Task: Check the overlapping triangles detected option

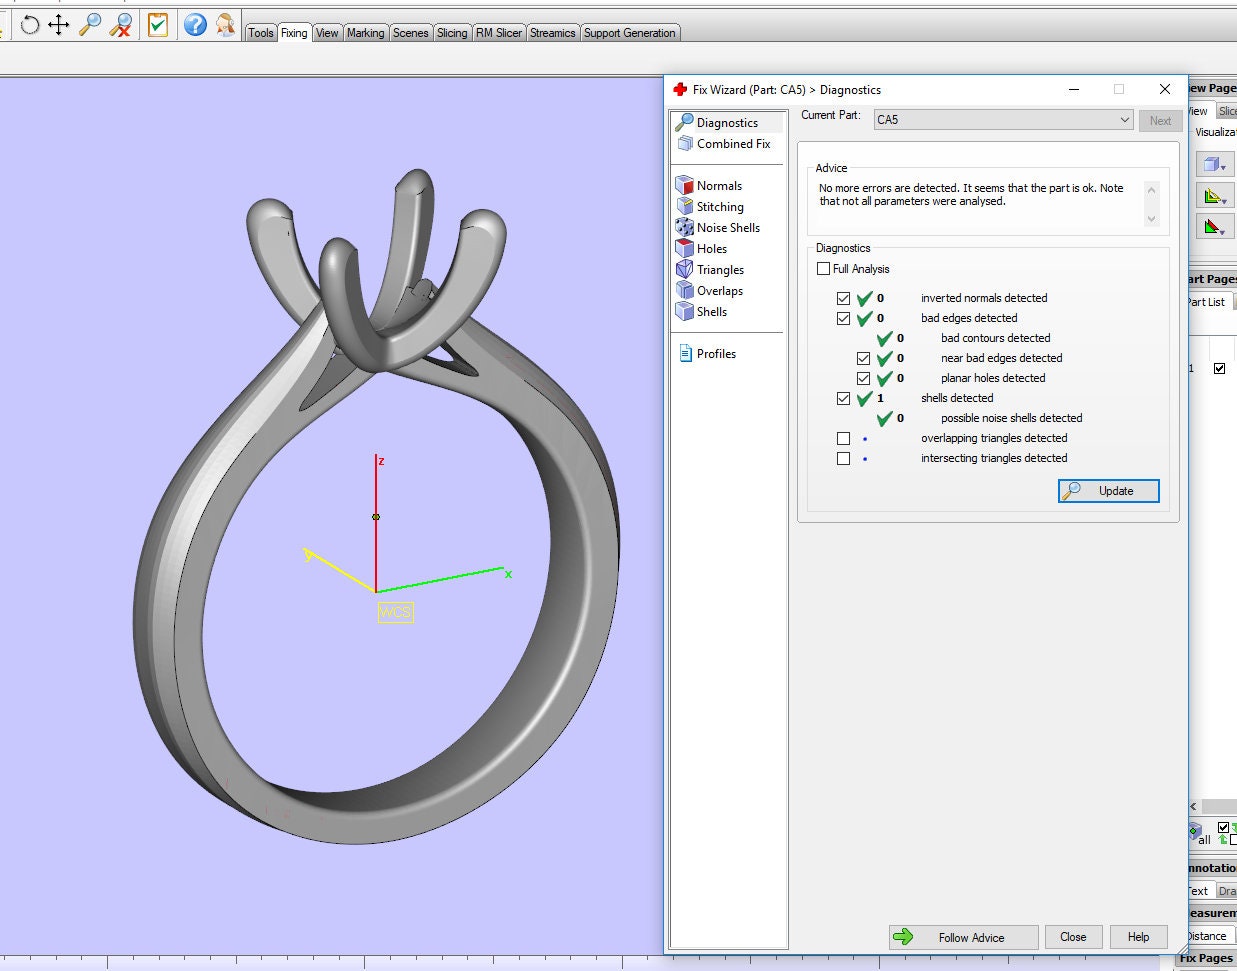Action: [x=843, y=438]
